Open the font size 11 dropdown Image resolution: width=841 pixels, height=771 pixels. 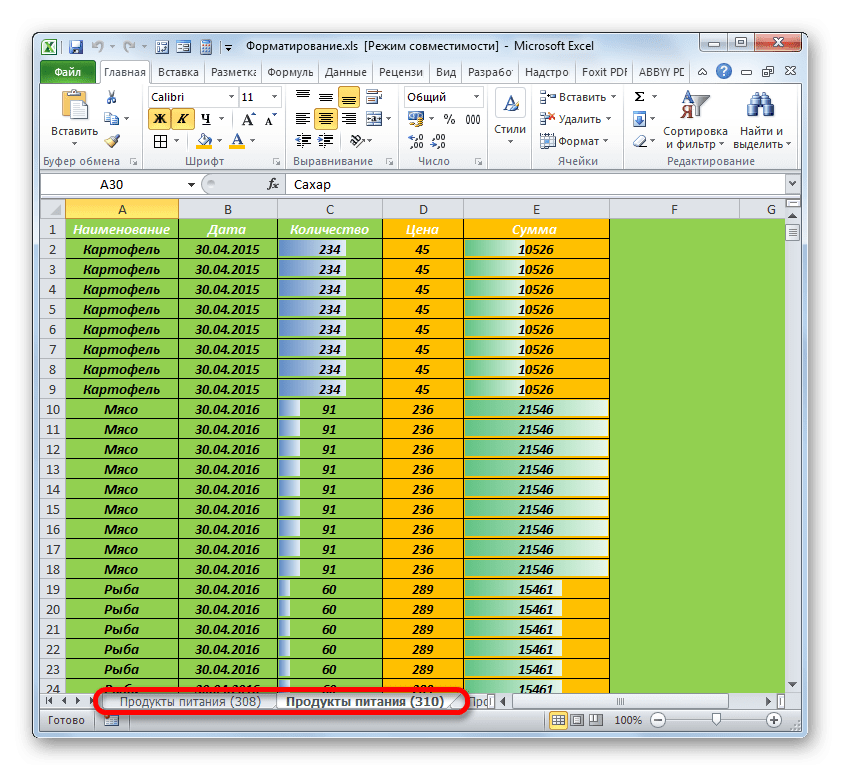[x=274, y=97]
